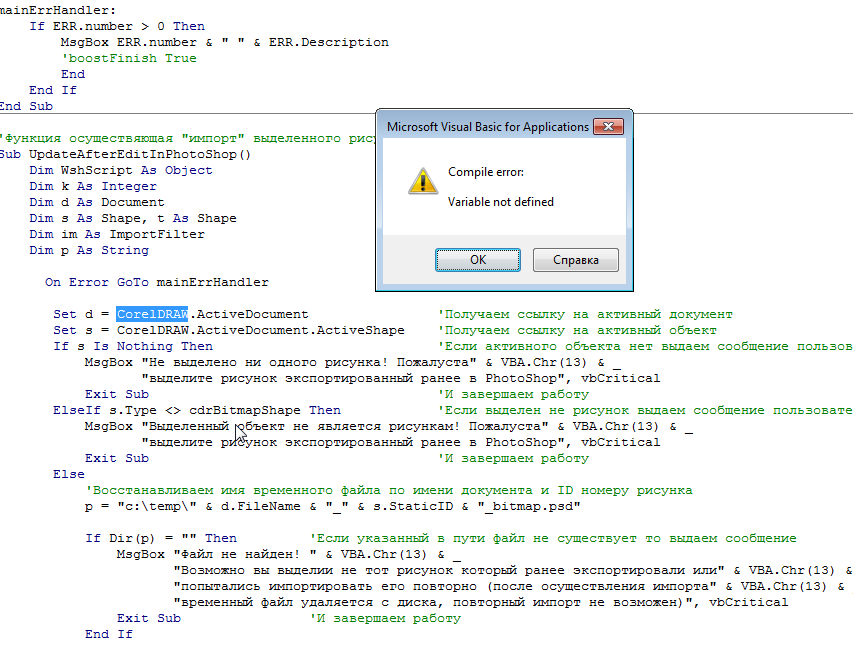This screenshot has width=853, height=647.
Task: Click "MsgBox ERR.number" line in error handler
Action: 225,42
